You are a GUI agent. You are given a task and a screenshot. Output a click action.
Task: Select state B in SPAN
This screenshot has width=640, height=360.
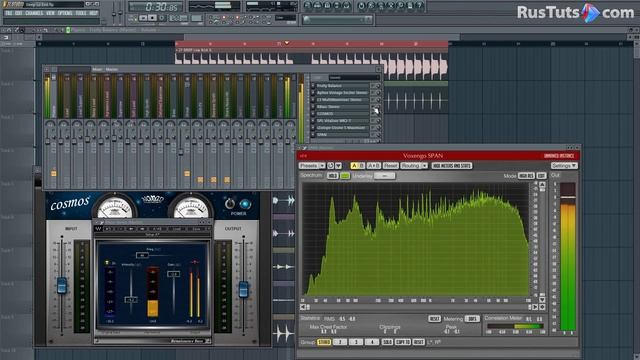click(361, 166)
